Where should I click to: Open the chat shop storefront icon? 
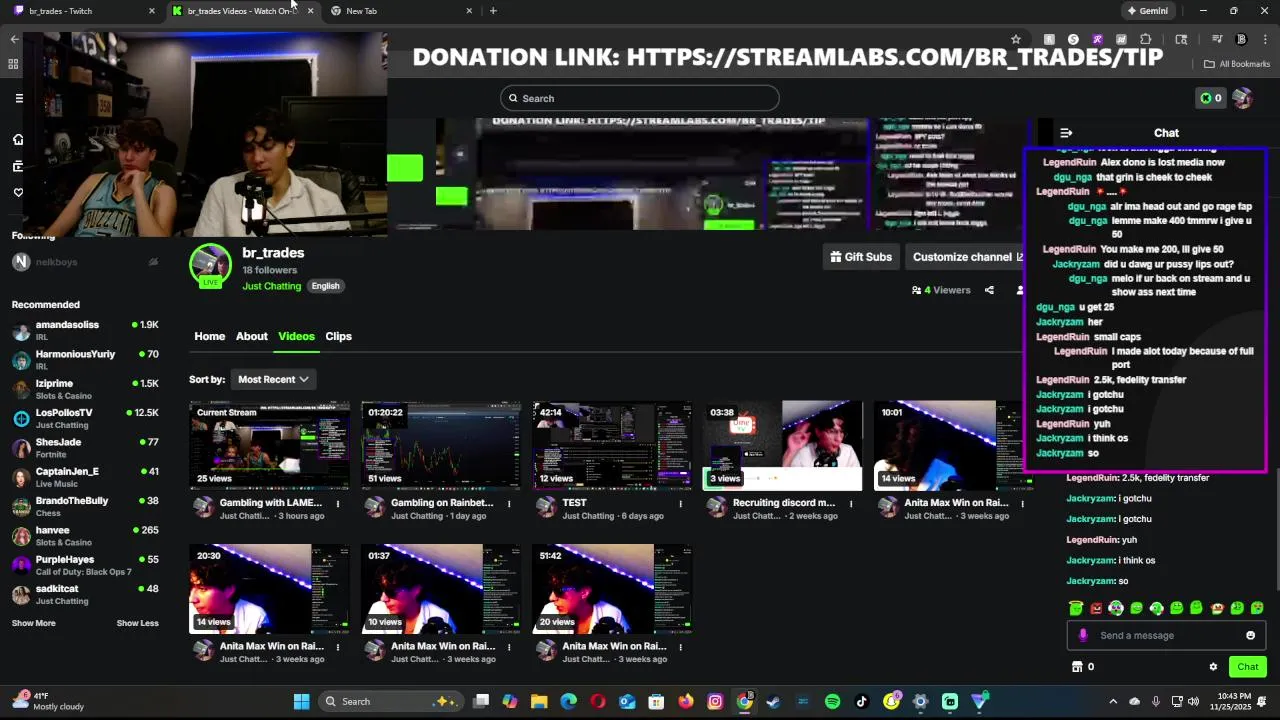point(1077,667)
